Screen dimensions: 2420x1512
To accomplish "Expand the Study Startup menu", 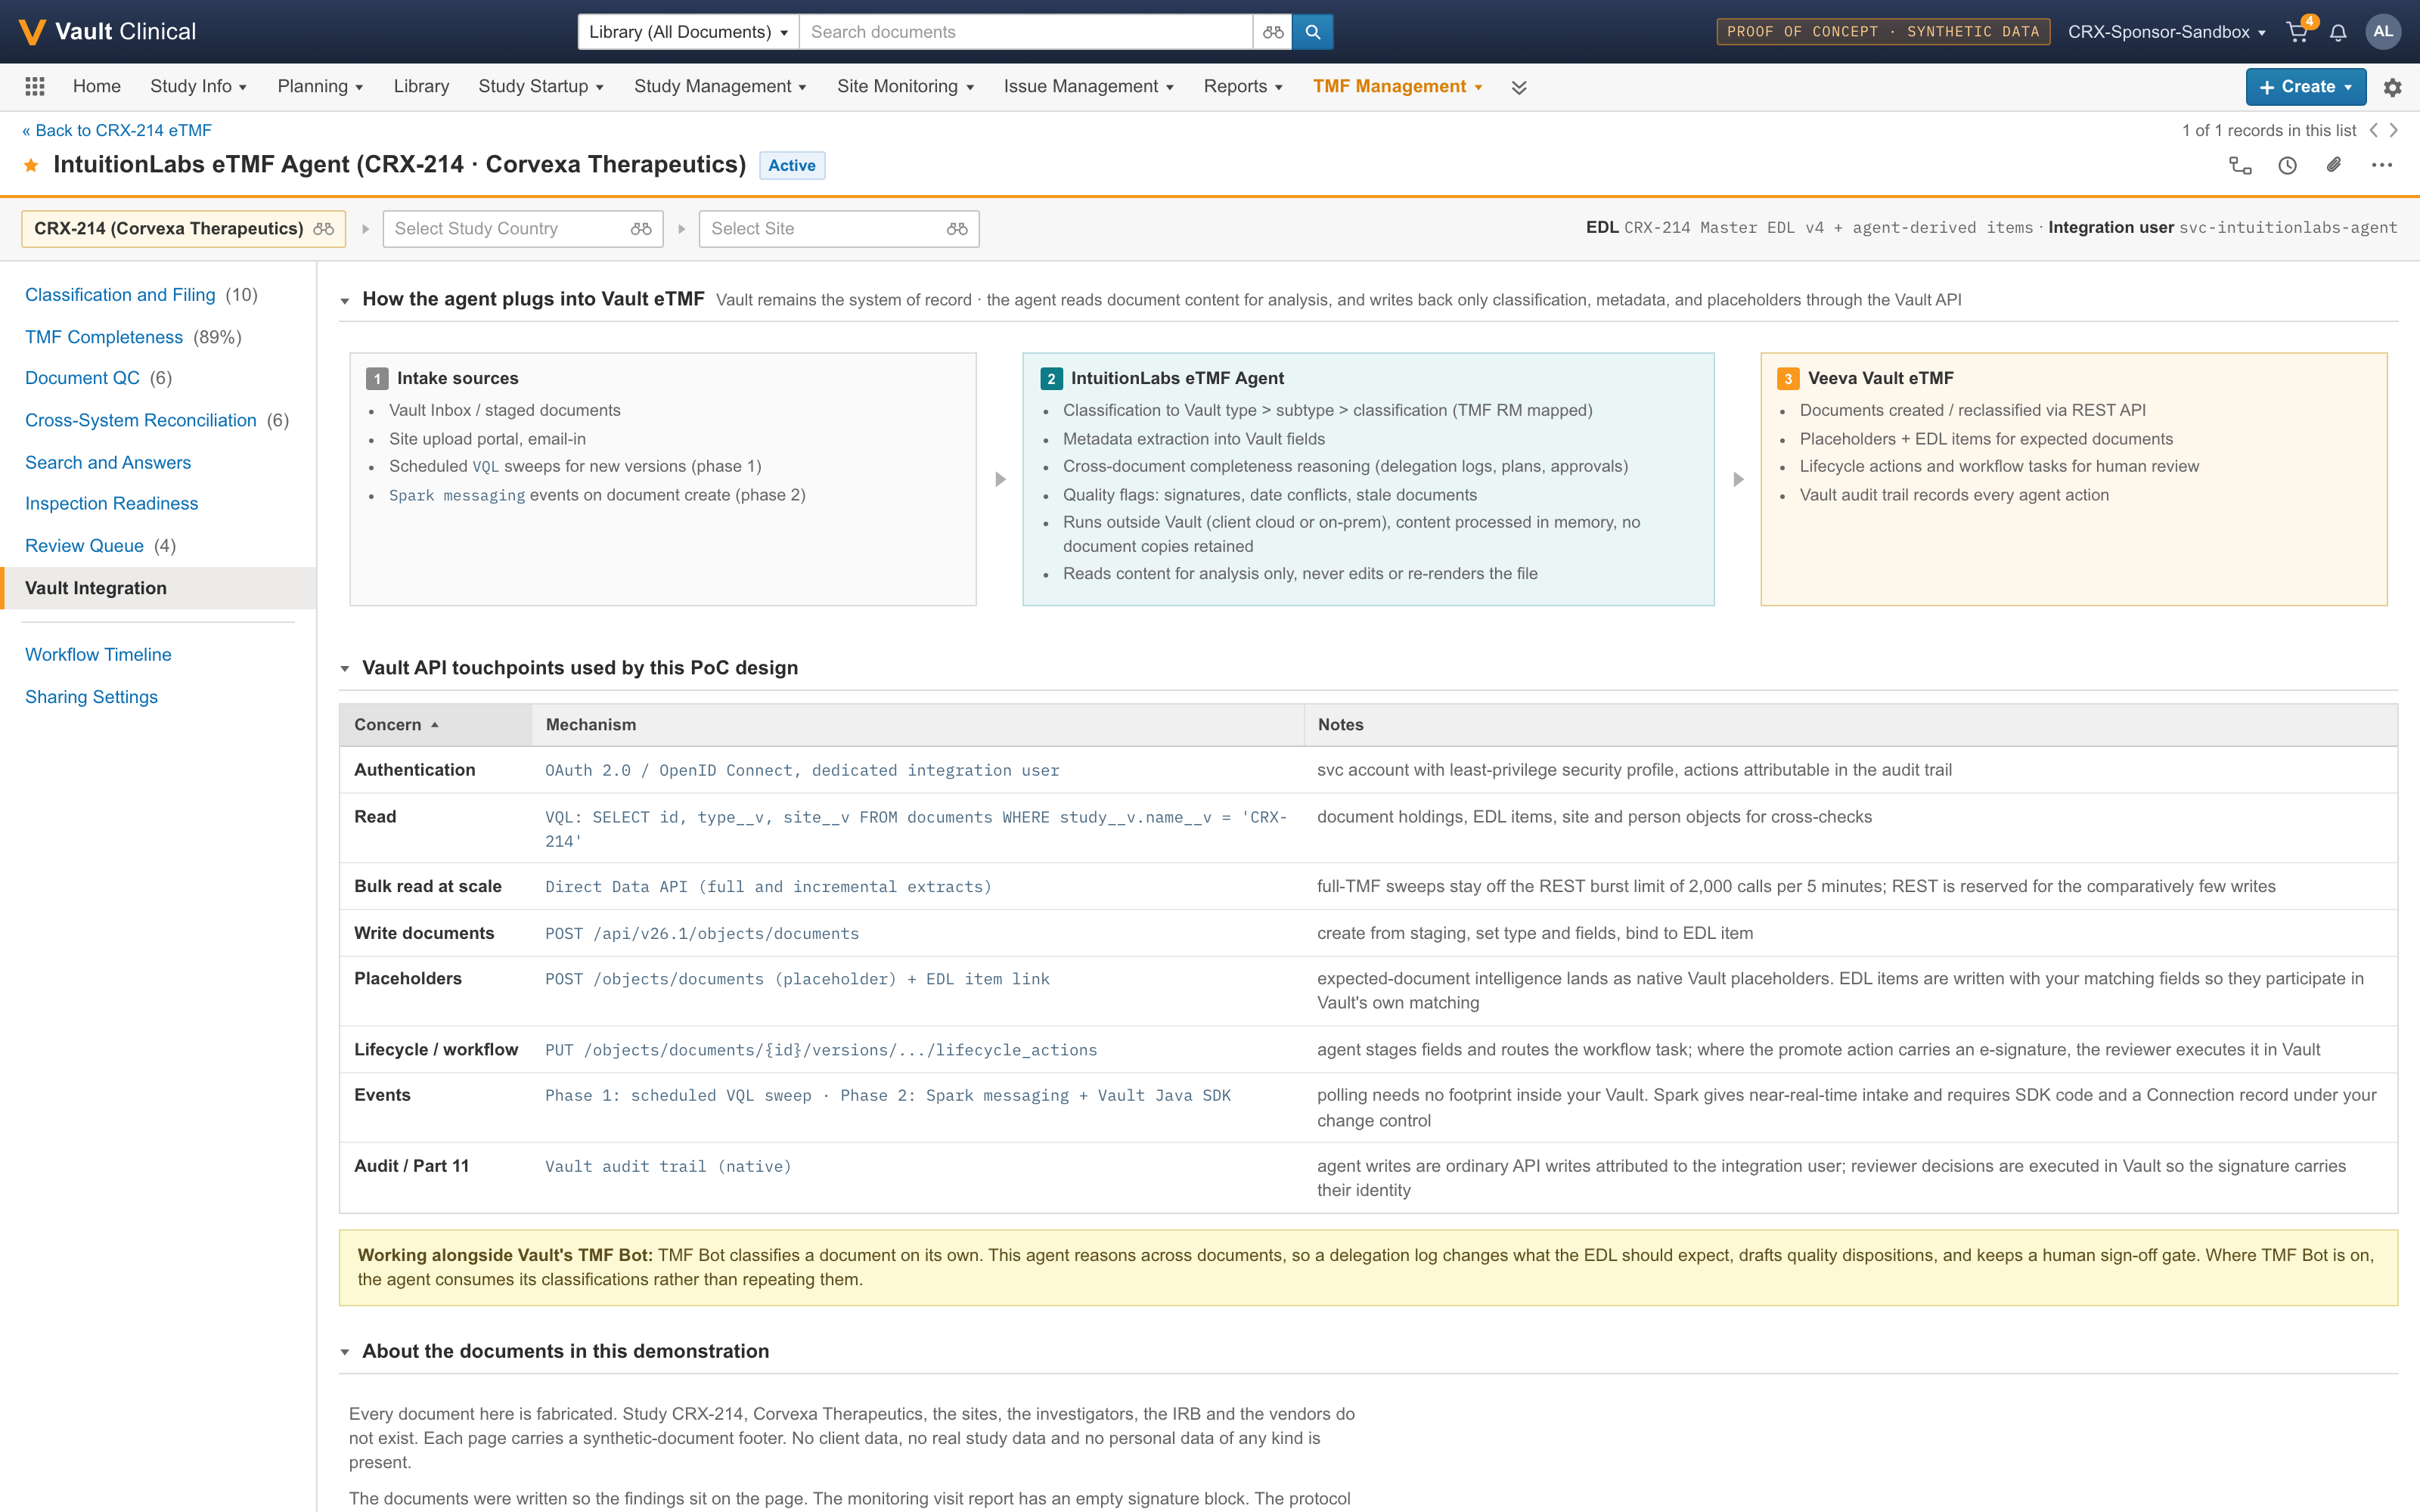I will pyautogui.click(x=541, y=87).
